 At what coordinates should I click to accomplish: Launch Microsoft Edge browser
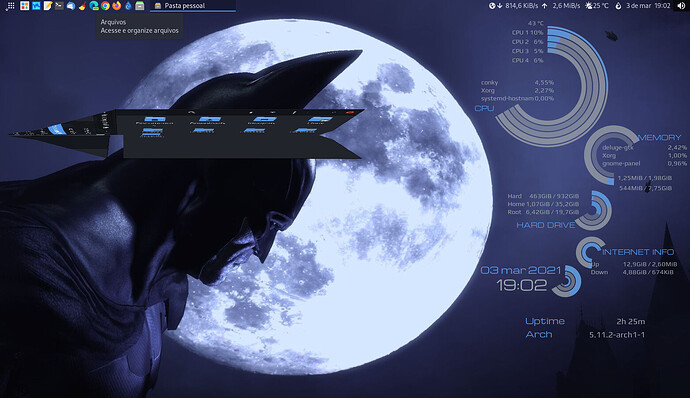(x=94, y=6)
